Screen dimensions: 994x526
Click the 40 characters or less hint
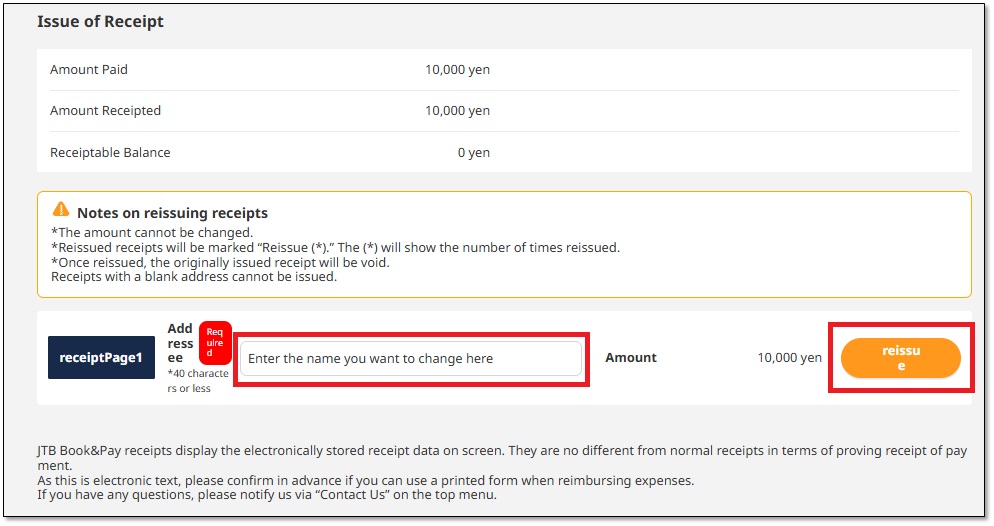(197, 381)
